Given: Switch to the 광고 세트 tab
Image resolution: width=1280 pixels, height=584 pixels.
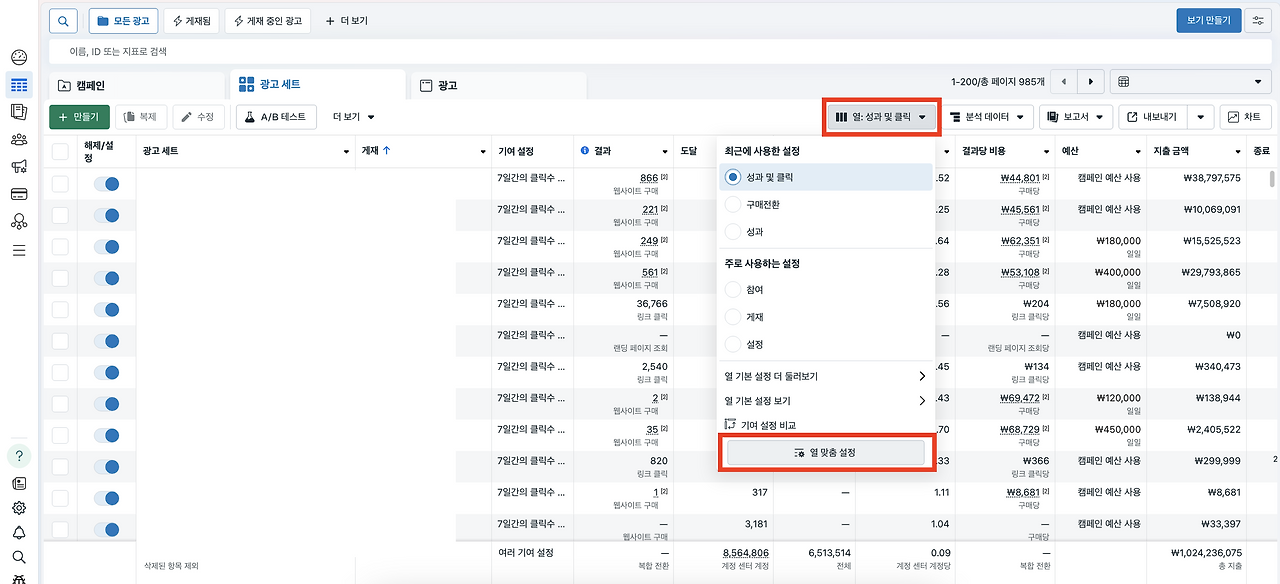Looking at the screenshot, I should pos(318,85).
